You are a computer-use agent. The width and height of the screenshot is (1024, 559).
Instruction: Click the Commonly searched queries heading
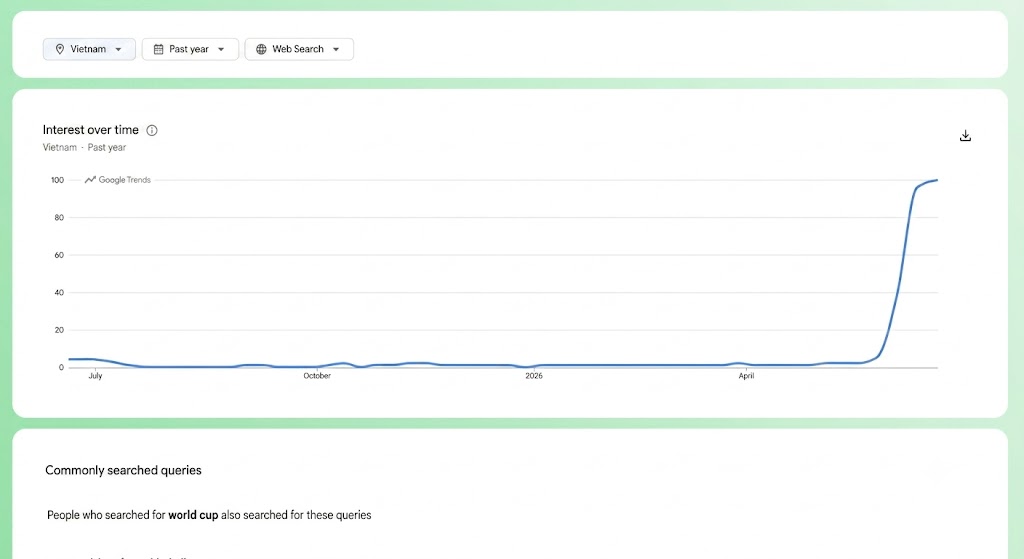coord(123,470)
